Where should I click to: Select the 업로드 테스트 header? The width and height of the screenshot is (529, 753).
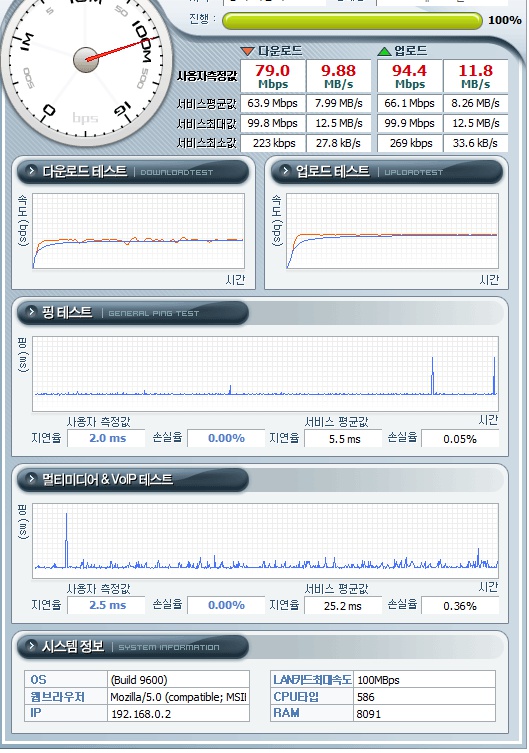click(x=387, y=171)
